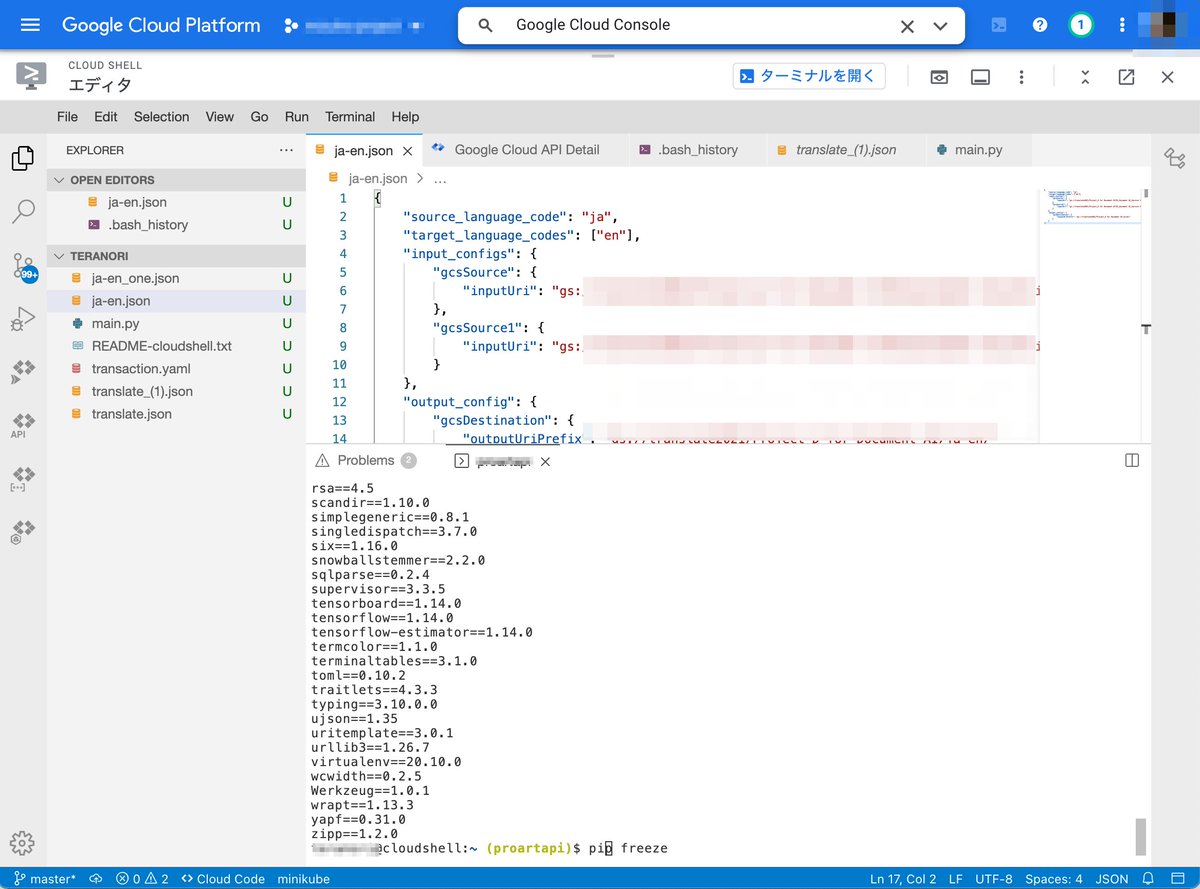Open the Selection menu
Screen dimensions: 1200x889
coord(161,117)
